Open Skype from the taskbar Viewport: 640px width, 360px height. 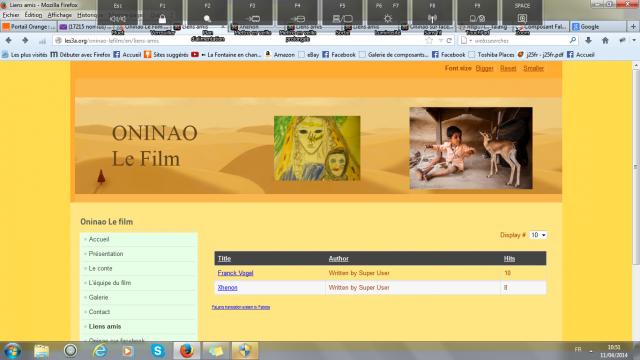(x=158, y=351)
